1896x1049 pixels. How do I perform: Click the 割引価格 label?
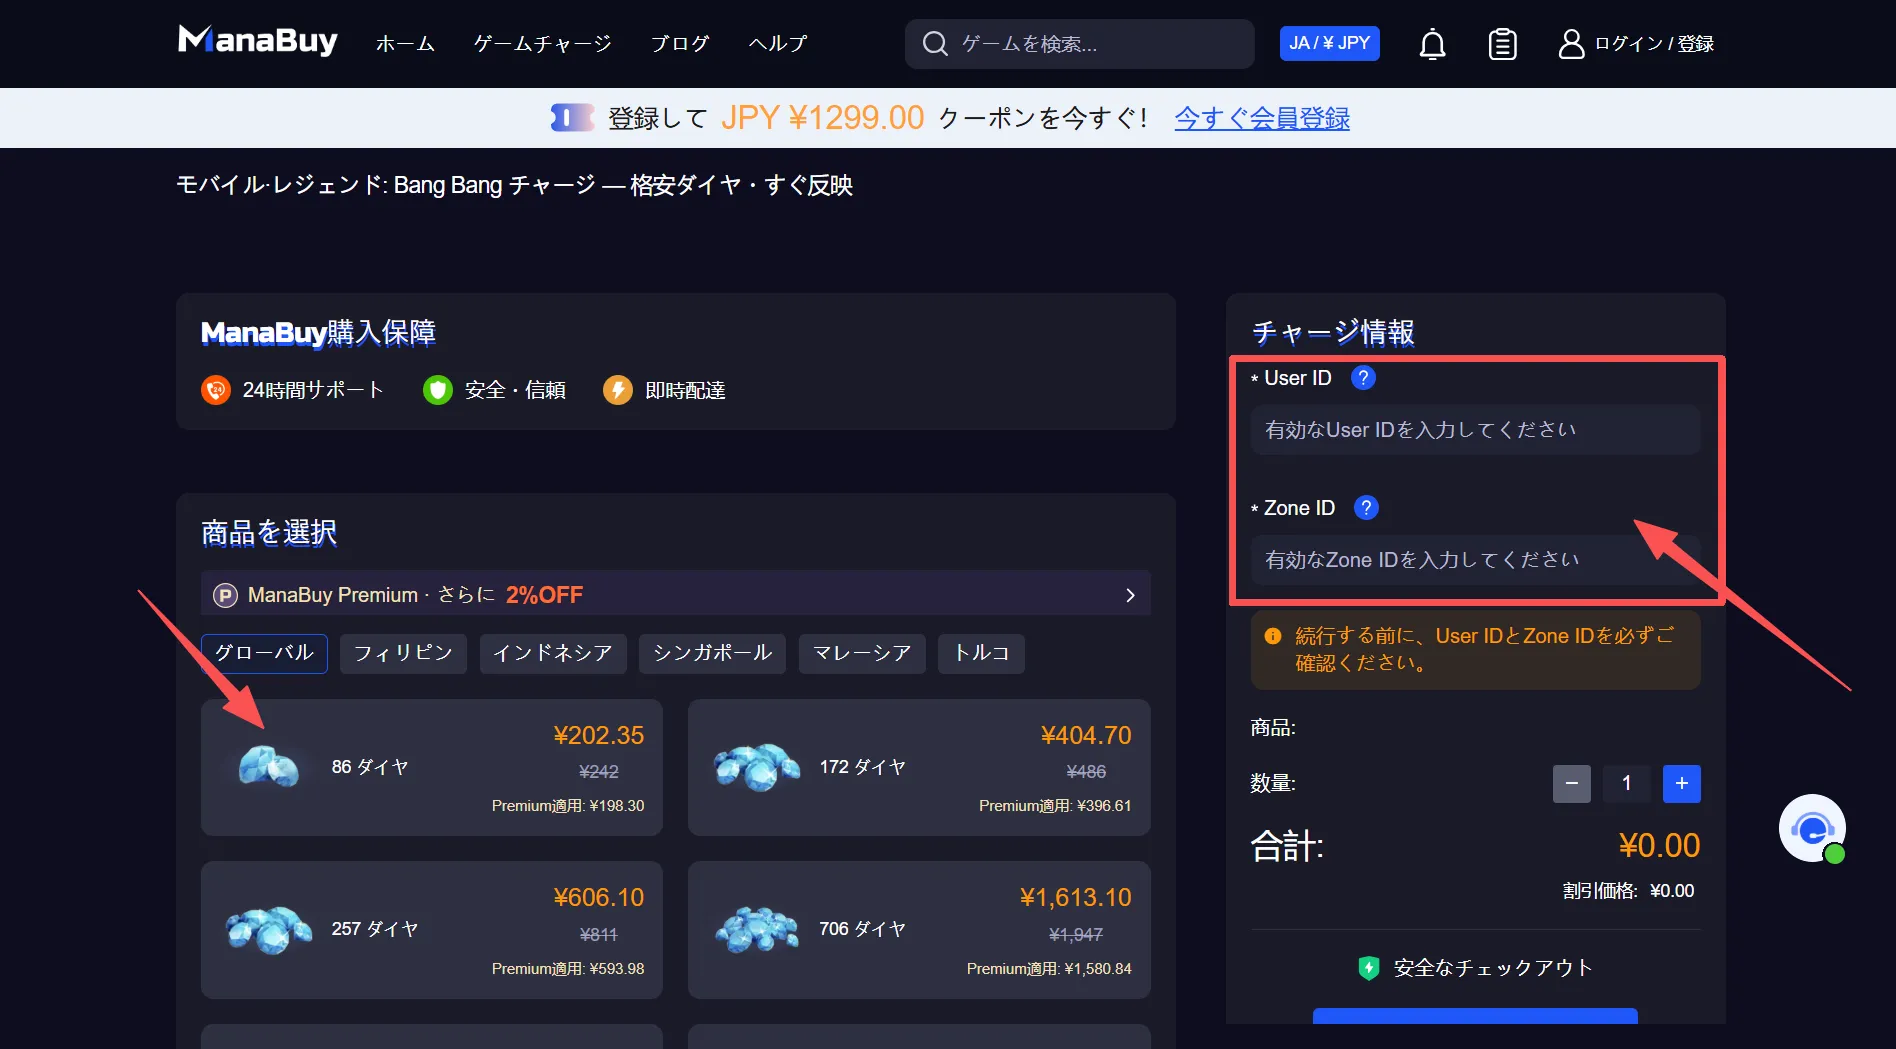click(x=1600, y=891)
